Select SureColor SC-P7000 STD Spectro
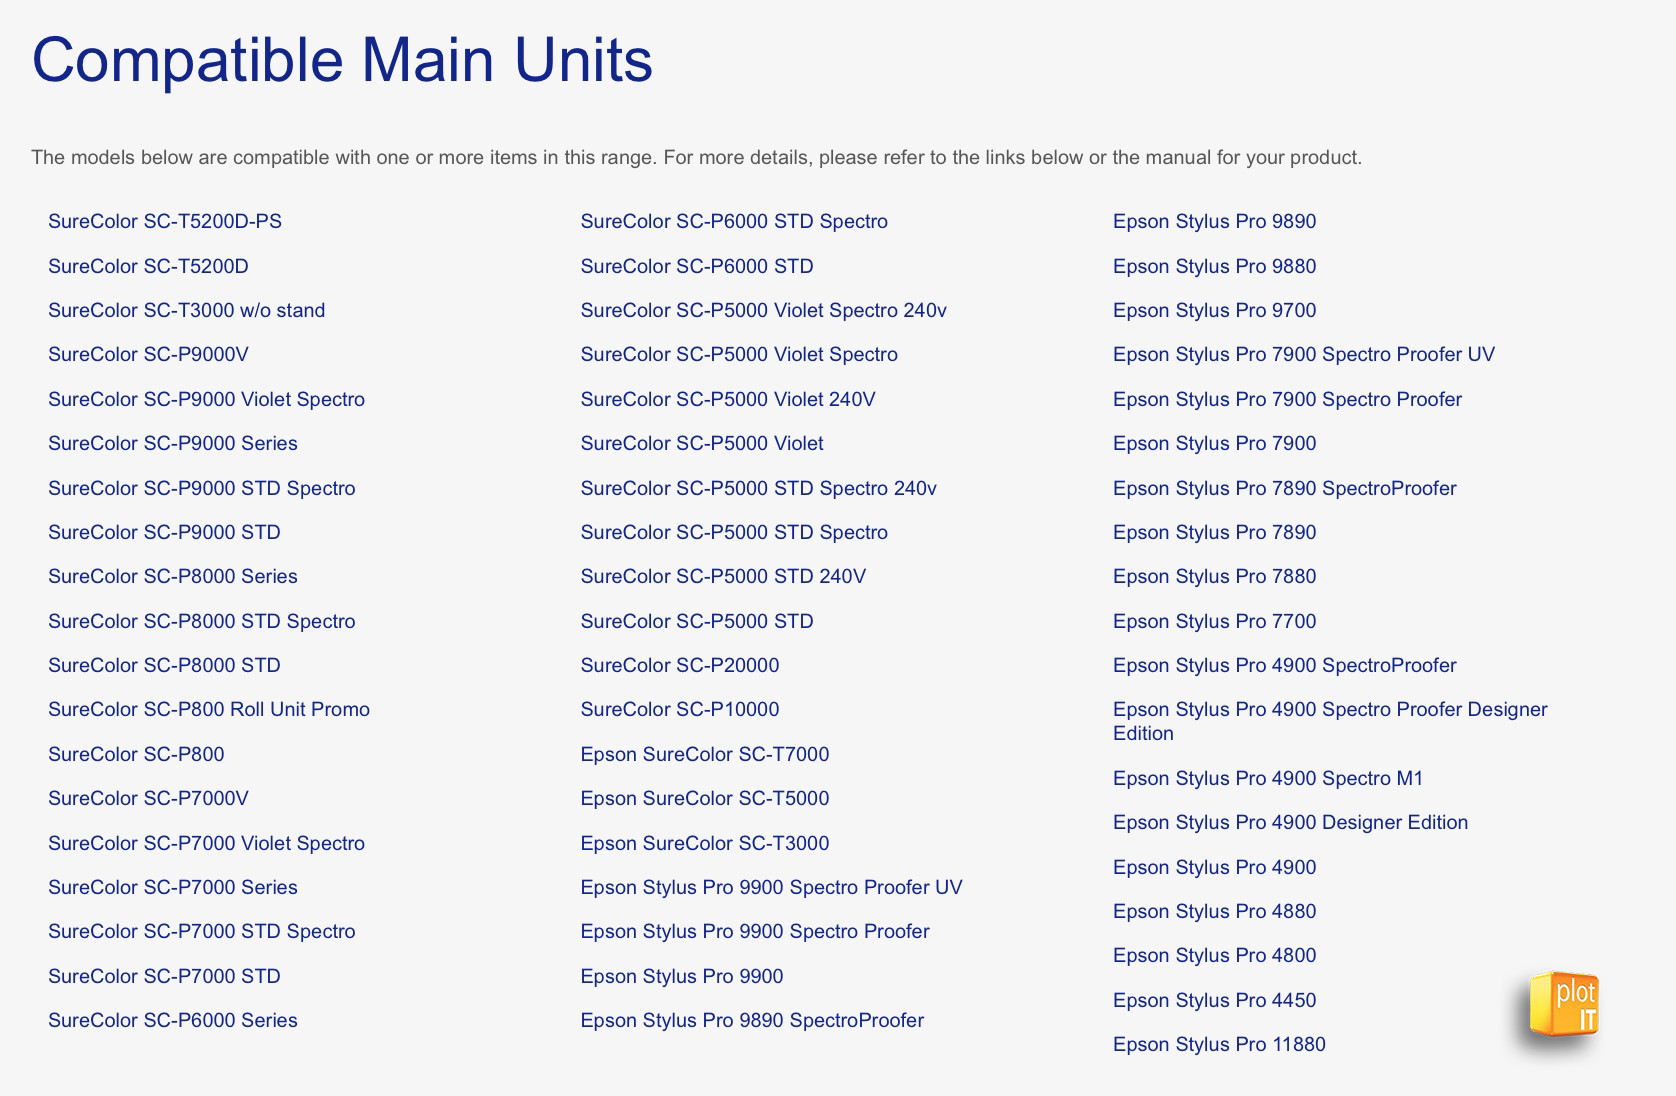 [x=202, y=931]
